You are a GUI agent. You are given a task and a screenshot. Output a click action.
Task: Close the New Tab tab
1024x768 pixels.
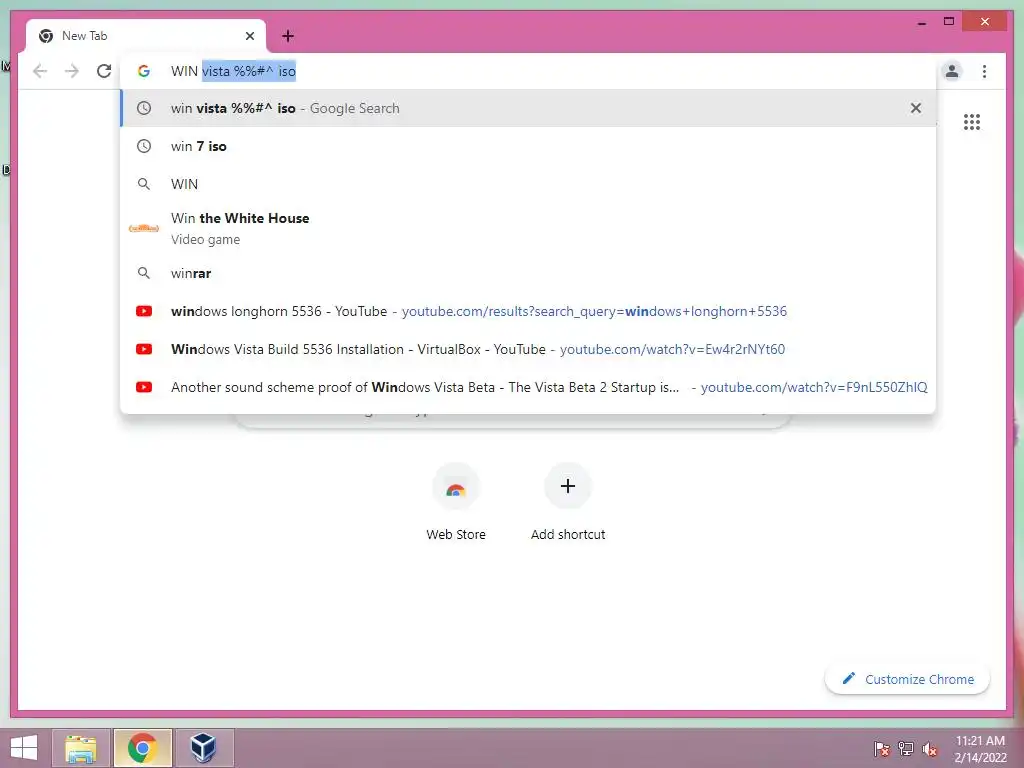[249, 36]
